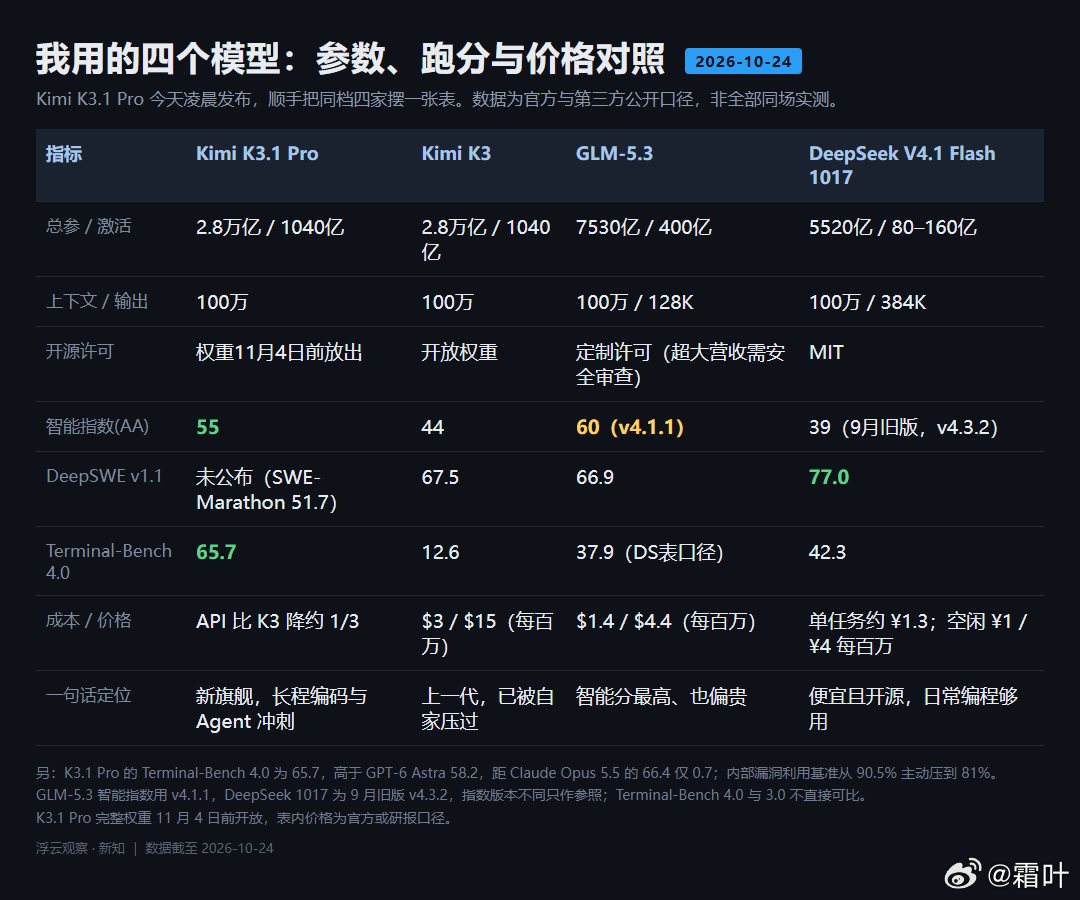The image size is (1080, 900).
Task: Click the title 我用的四个模型：参数、跑分与价格对照
Action: 350,59
